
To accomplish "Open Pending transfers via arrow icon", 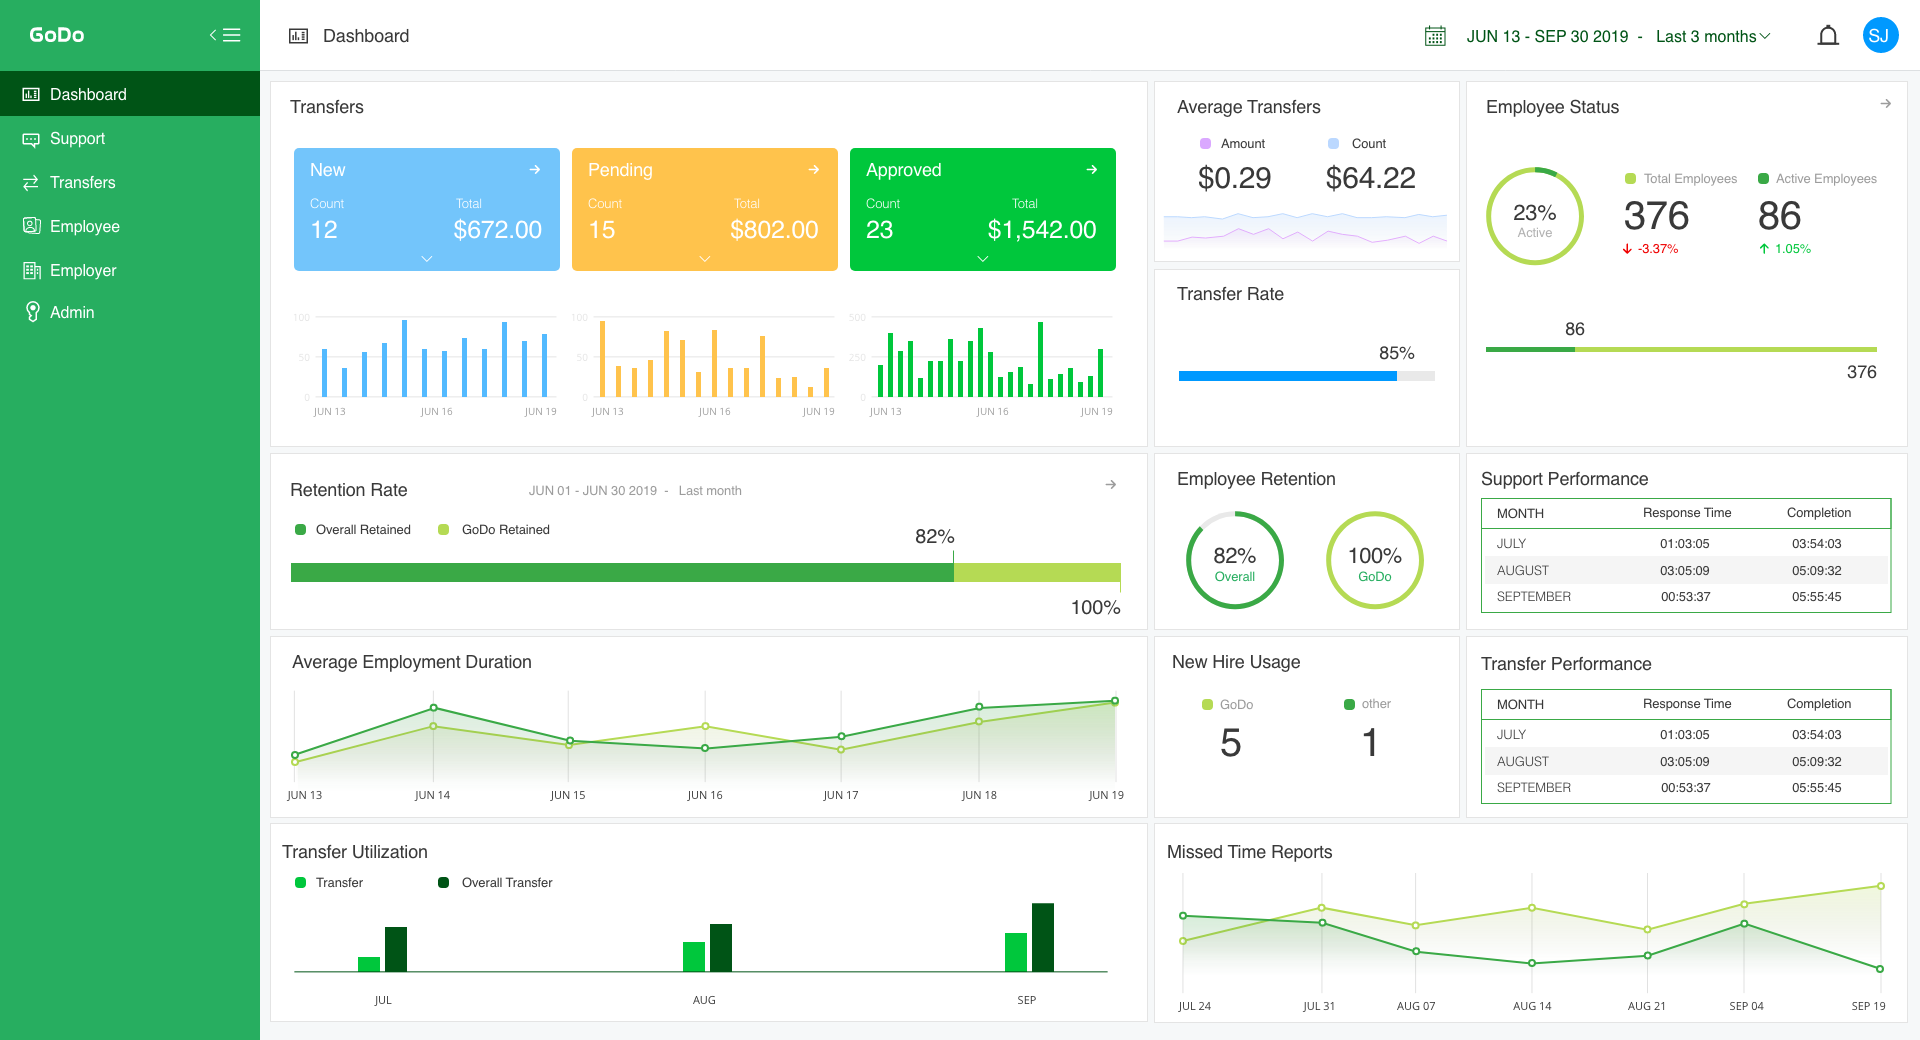I will pos(814,170).
